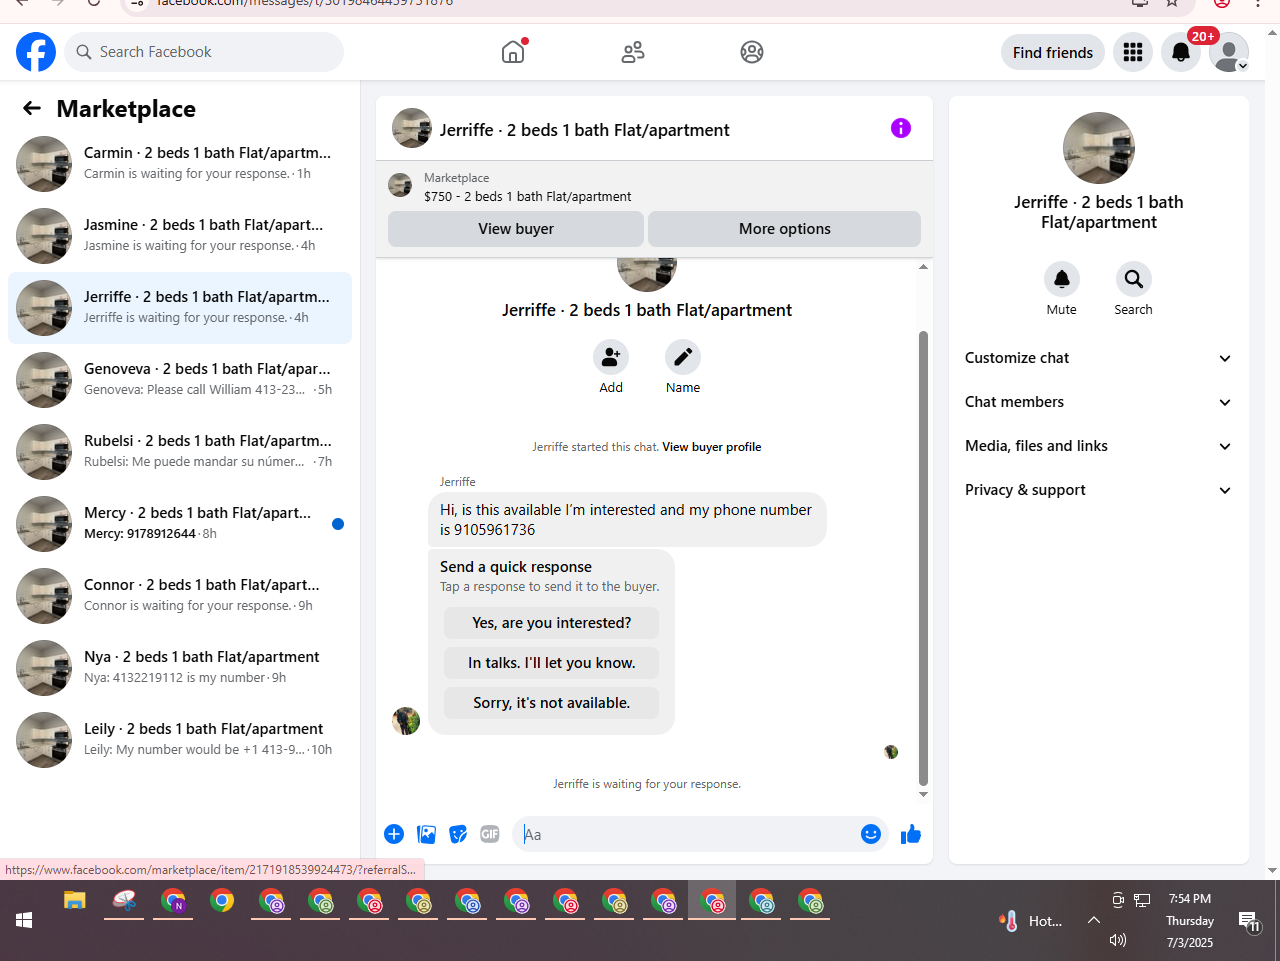Send quick reply 'In talks. I'll let you know.'
The image size is (1280, 961).
(x=552, y=663)
